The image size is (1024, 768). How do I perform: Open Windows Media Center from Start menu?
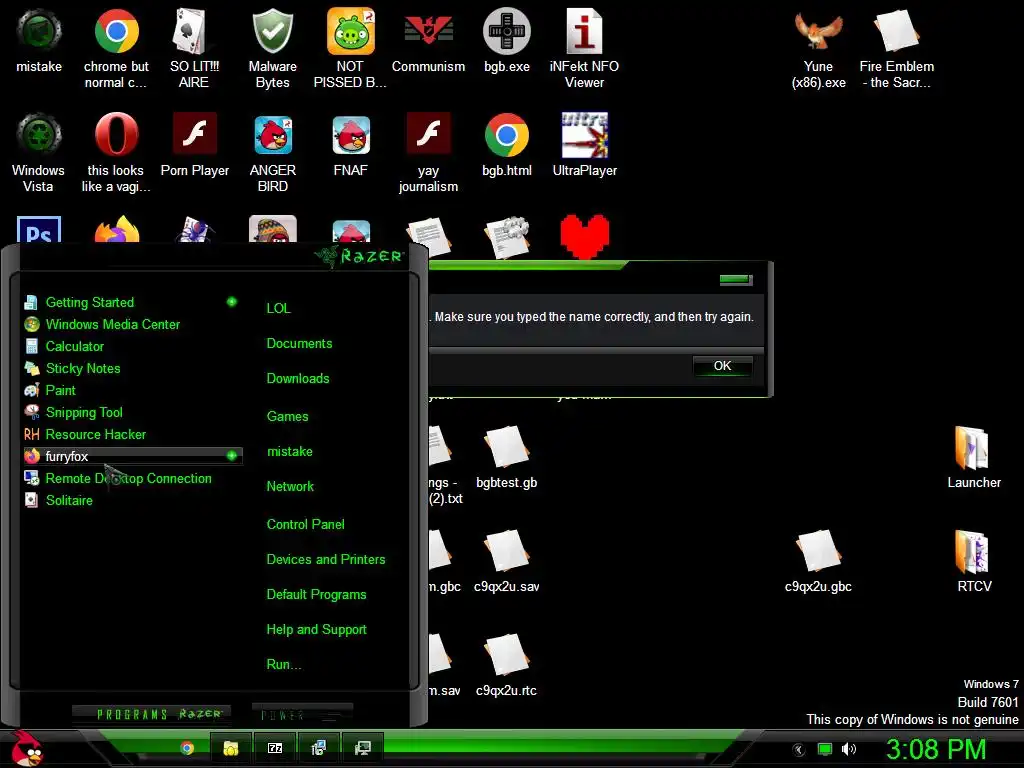click(x=133, y=325)
